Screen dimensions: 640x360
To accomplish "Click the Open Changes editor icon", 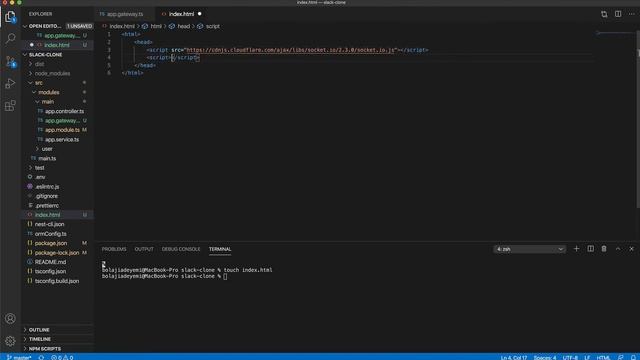I will click(604, 14).
